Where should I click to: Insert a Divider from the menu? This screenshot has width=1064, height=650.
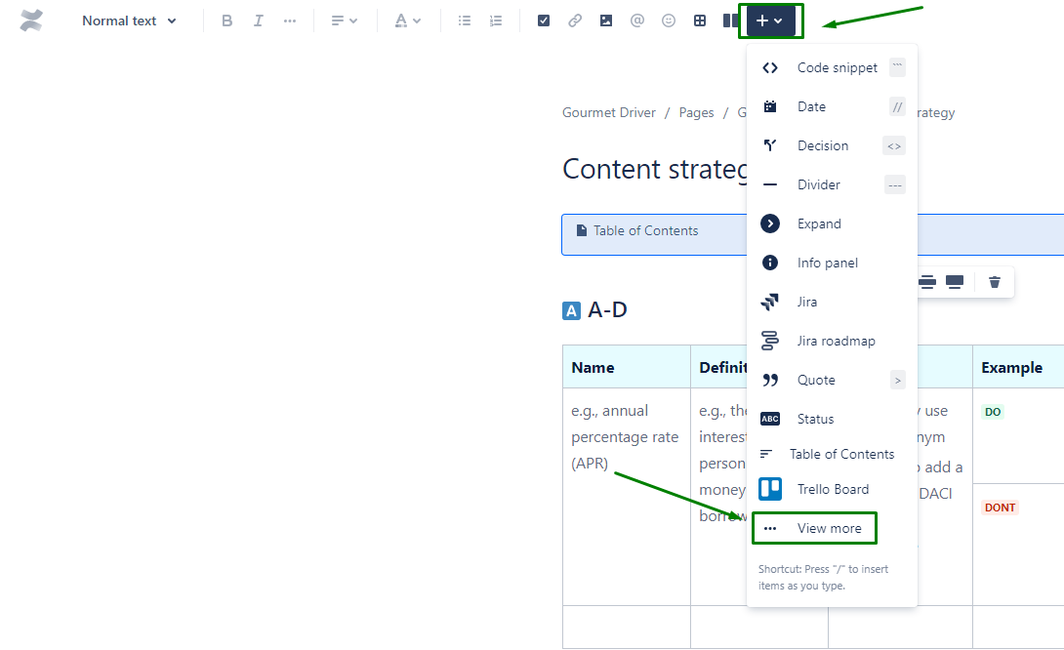[x=832, y=185]
